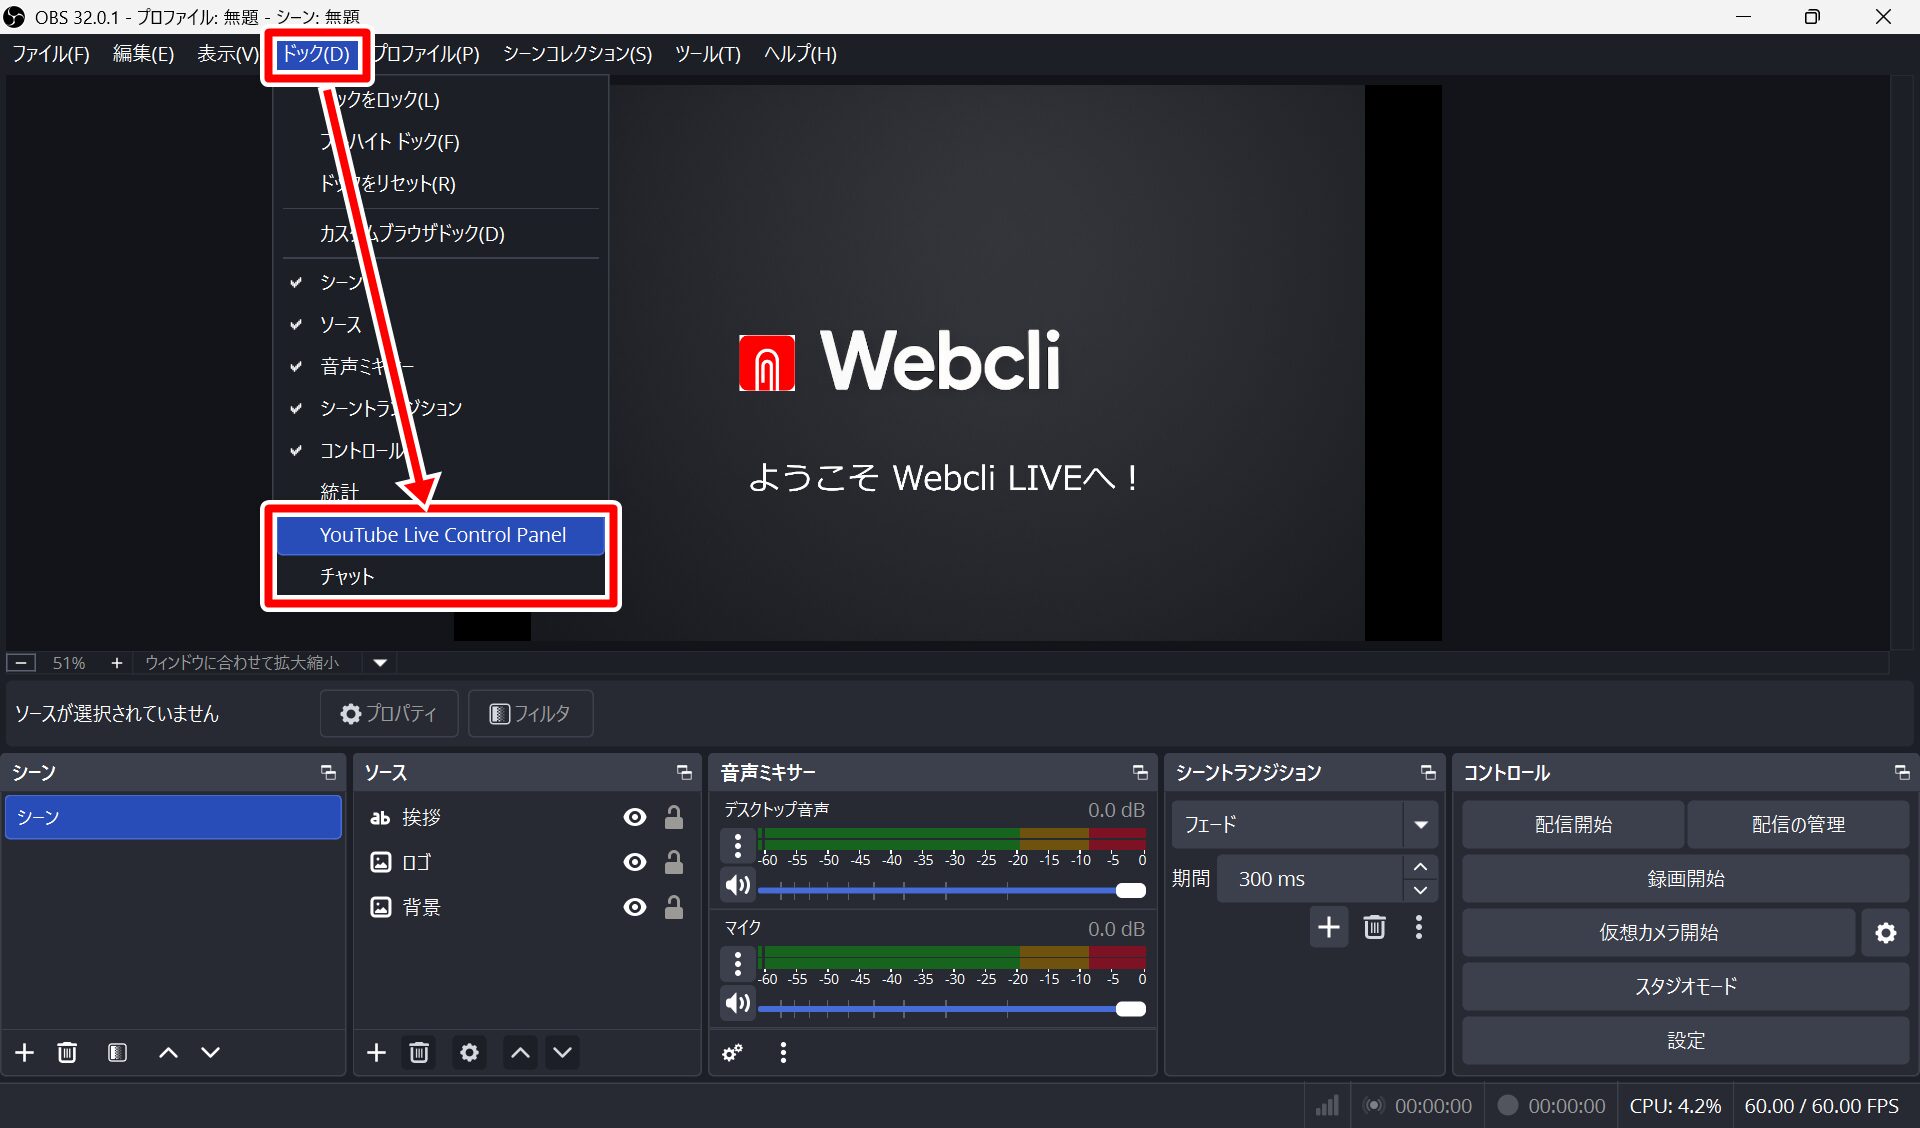Open advanced audio properties gears icon
The image size is (1920, 1128).
point(733,1052)
